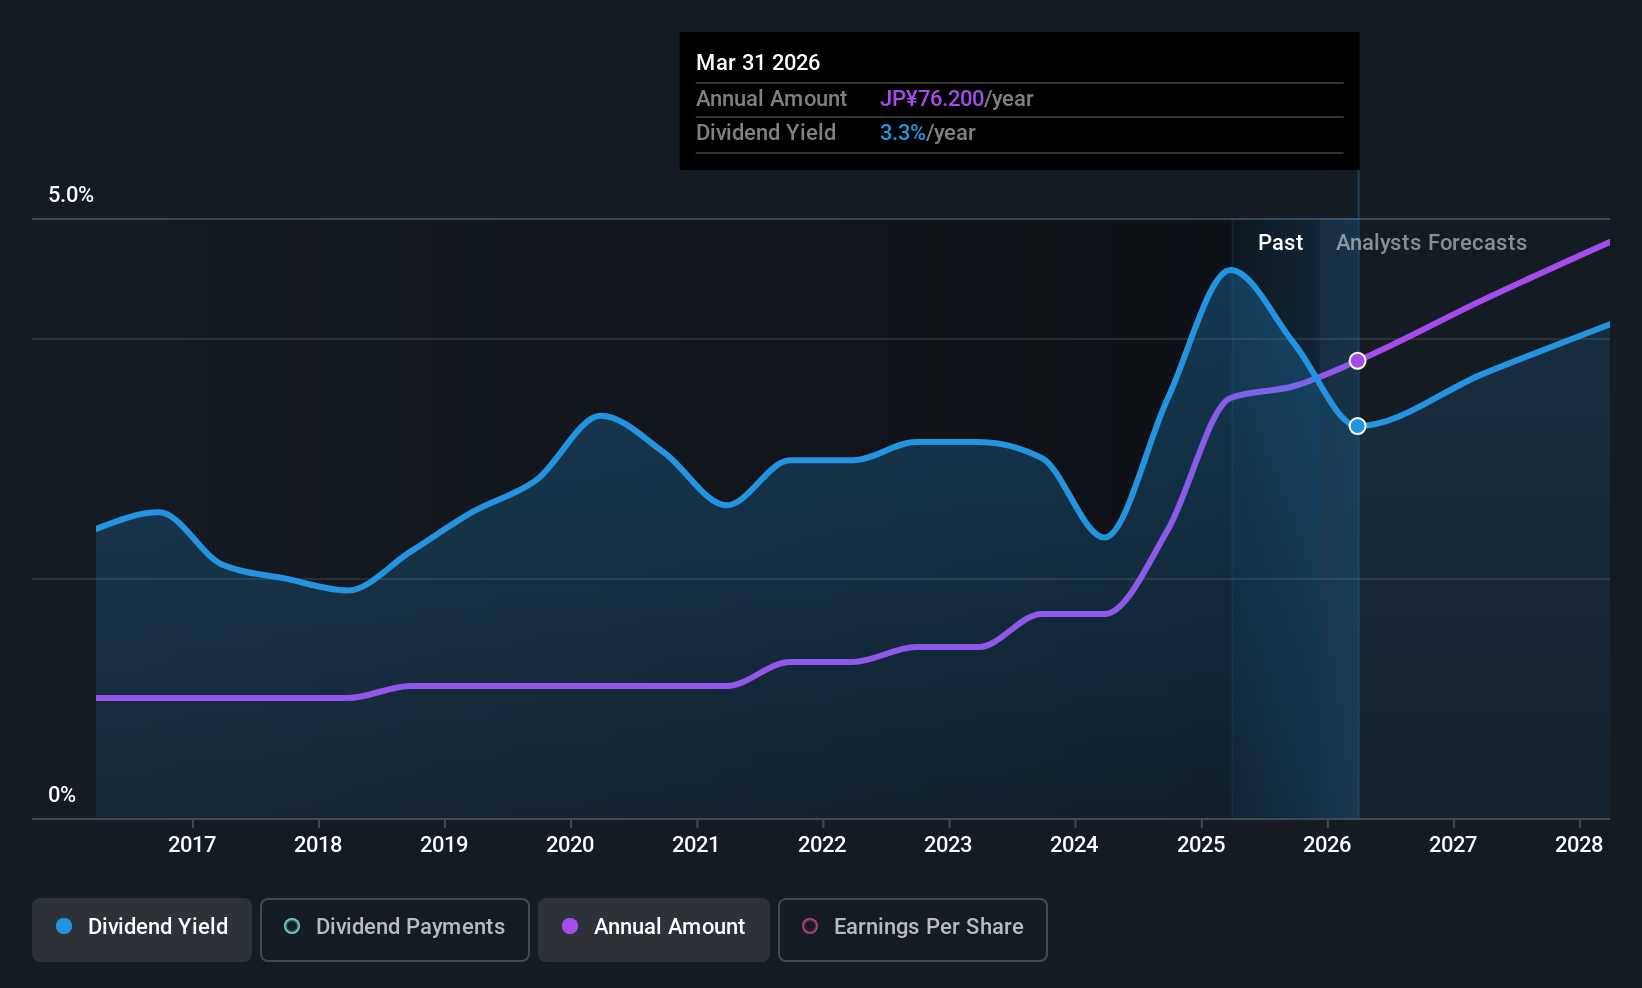Click the purple dot in Annual Amount legend
Image resolution: width=1642 pixels, height=988 pixels.
click(570, 927)
